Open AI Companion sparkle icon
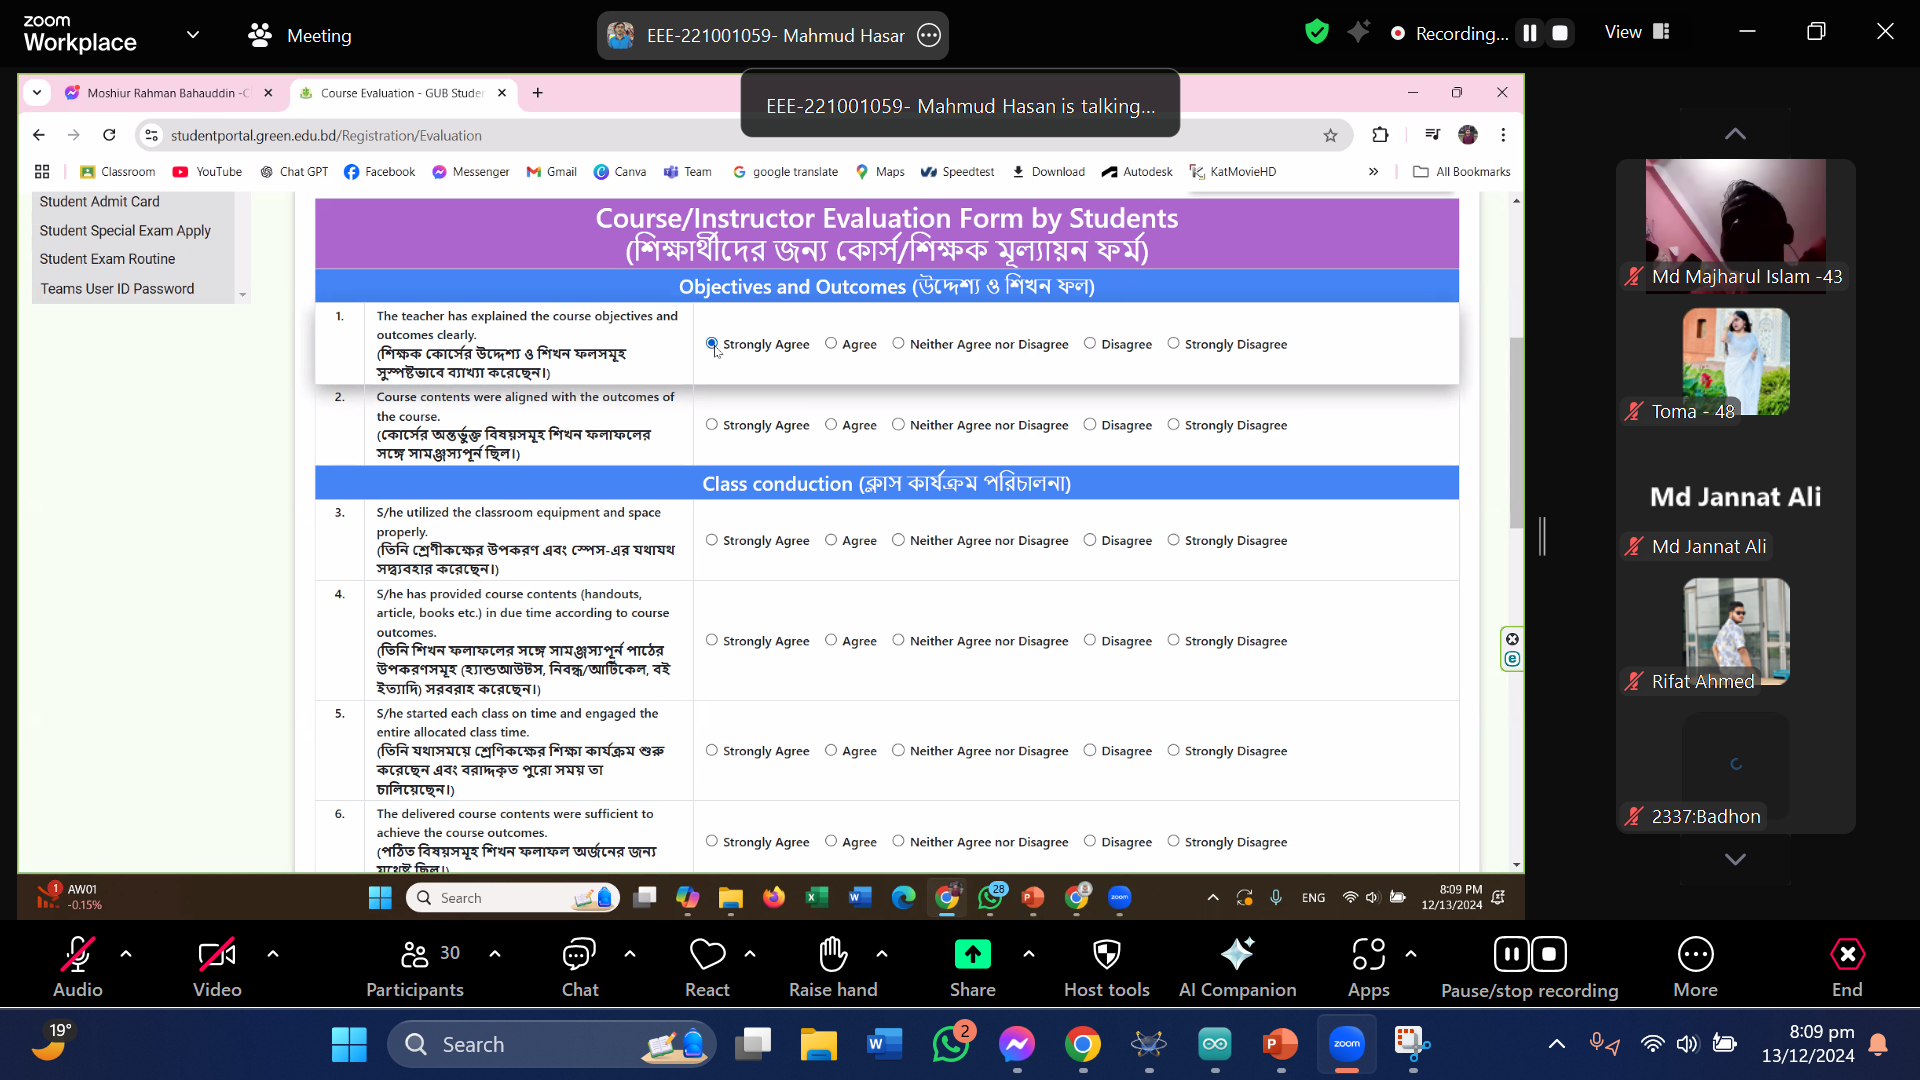Viewport: 1920px width, 1080px height. pyautogui.click(x=1237, y=955)
